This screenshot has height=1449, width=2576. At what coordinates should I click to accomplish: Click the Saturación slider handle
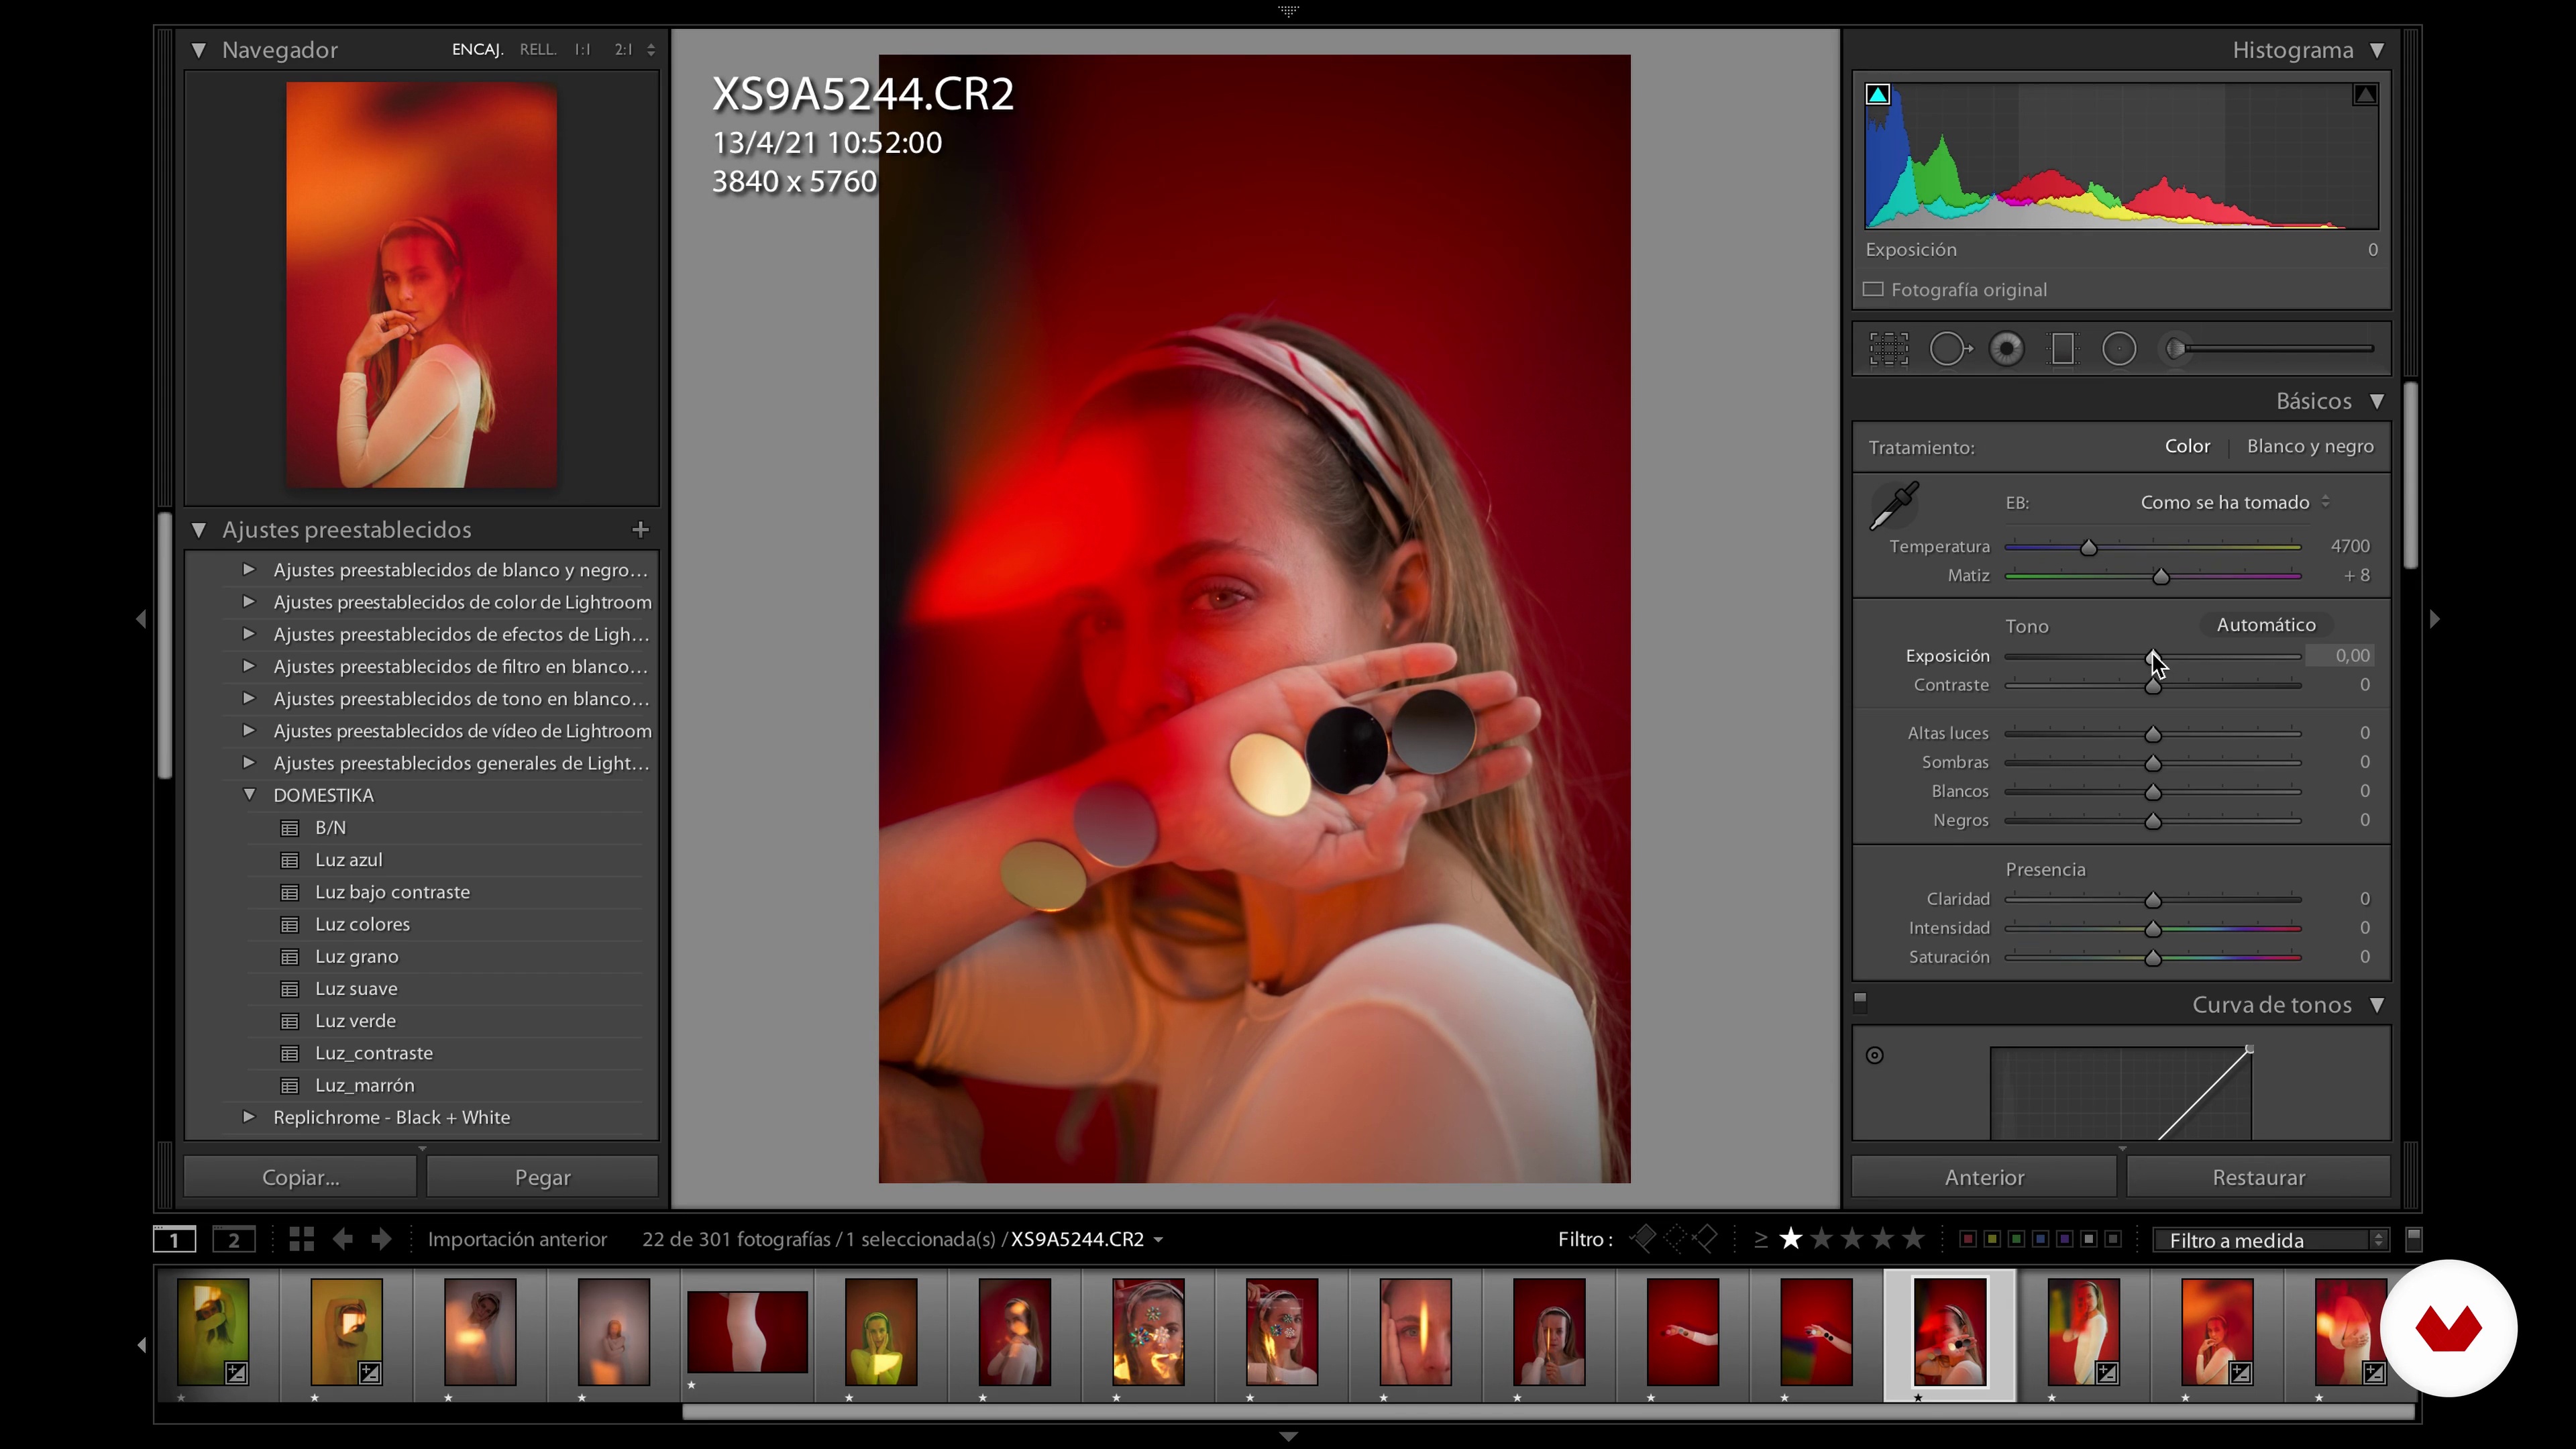2153,958
